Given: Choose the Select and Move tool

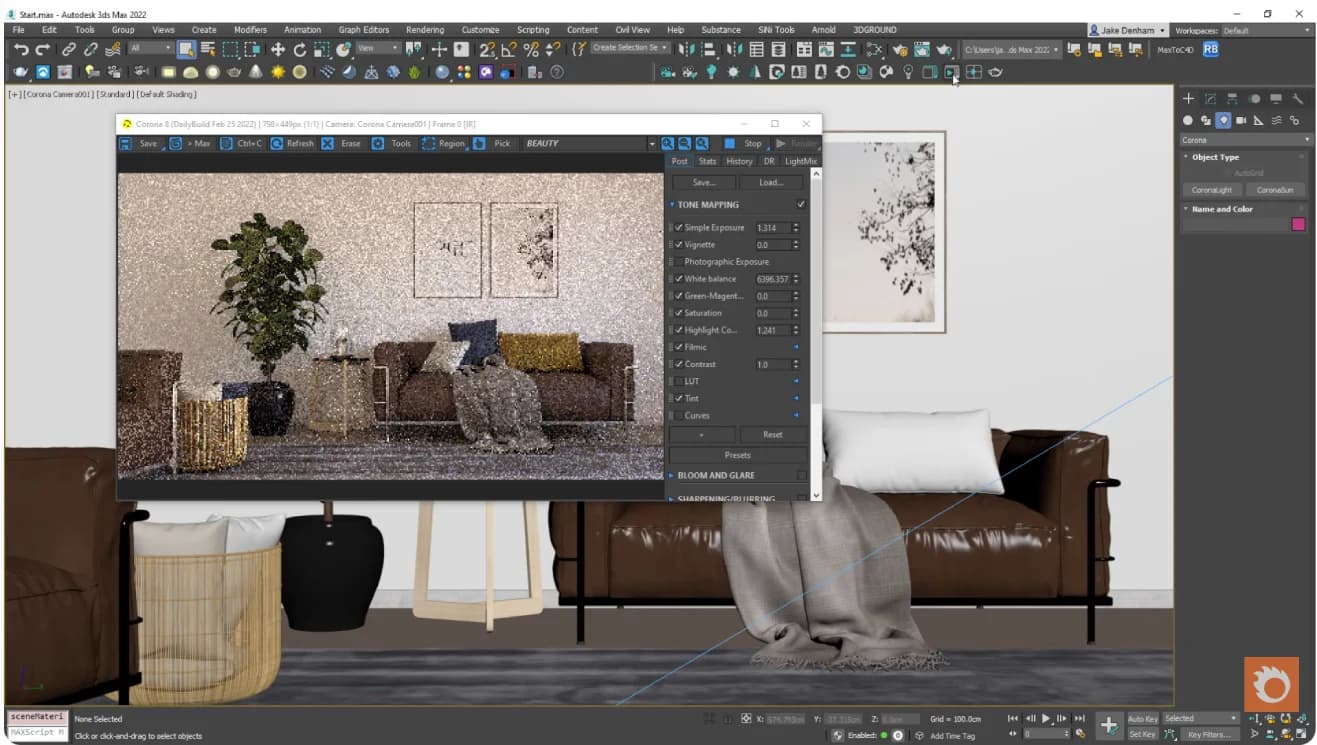Looking at the screenshot, I should click(x=277, y=49).
